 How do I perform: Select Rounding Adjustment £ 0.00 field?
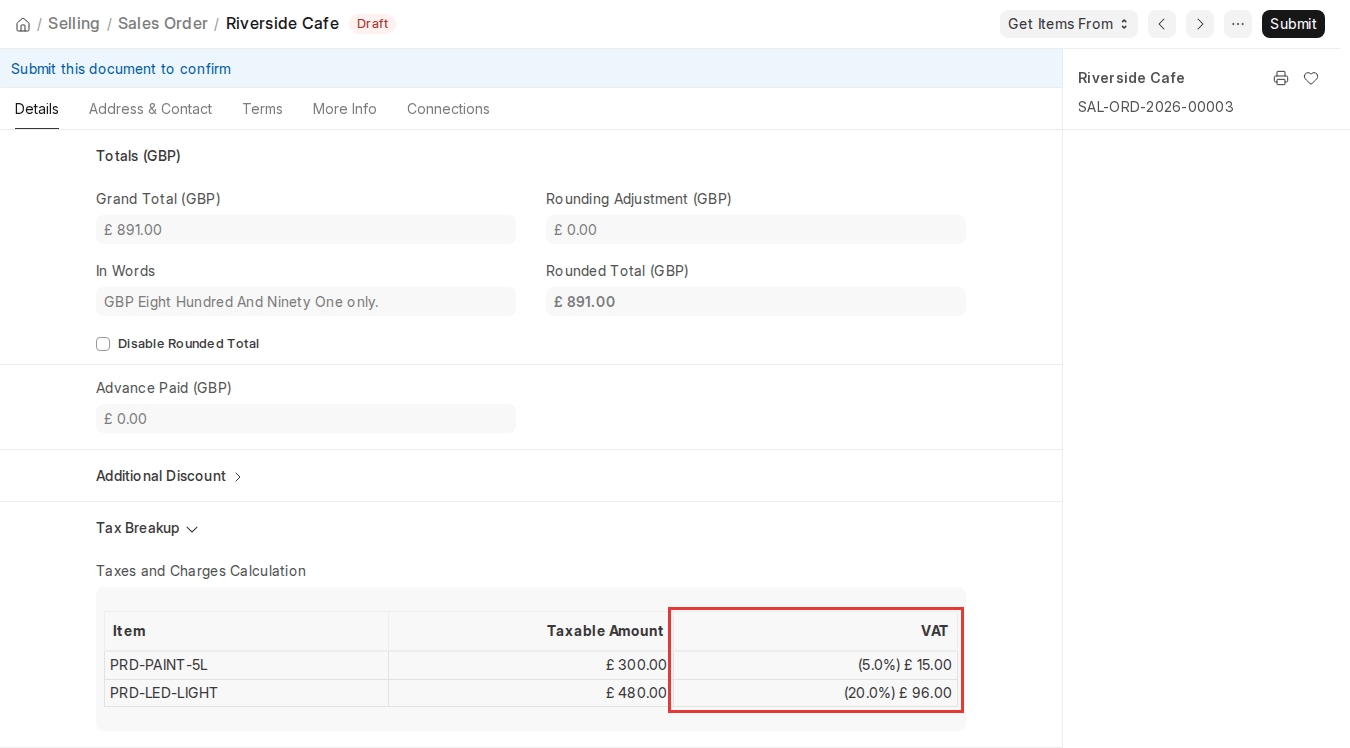pyautogui.click(x=756, y=230)
